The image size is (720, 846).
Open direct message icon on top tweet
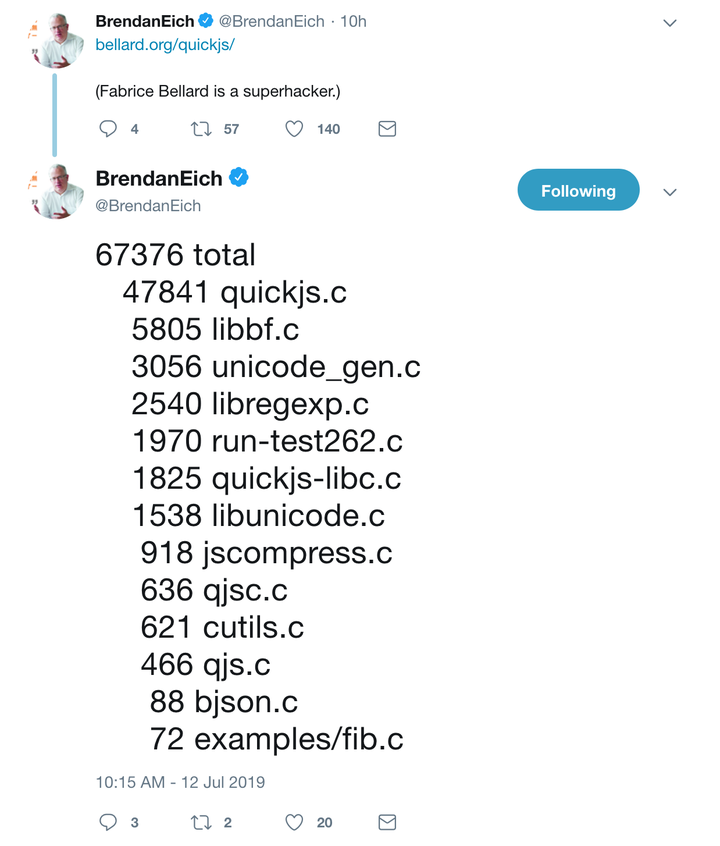pyautogui.click(x=387, y=128)
